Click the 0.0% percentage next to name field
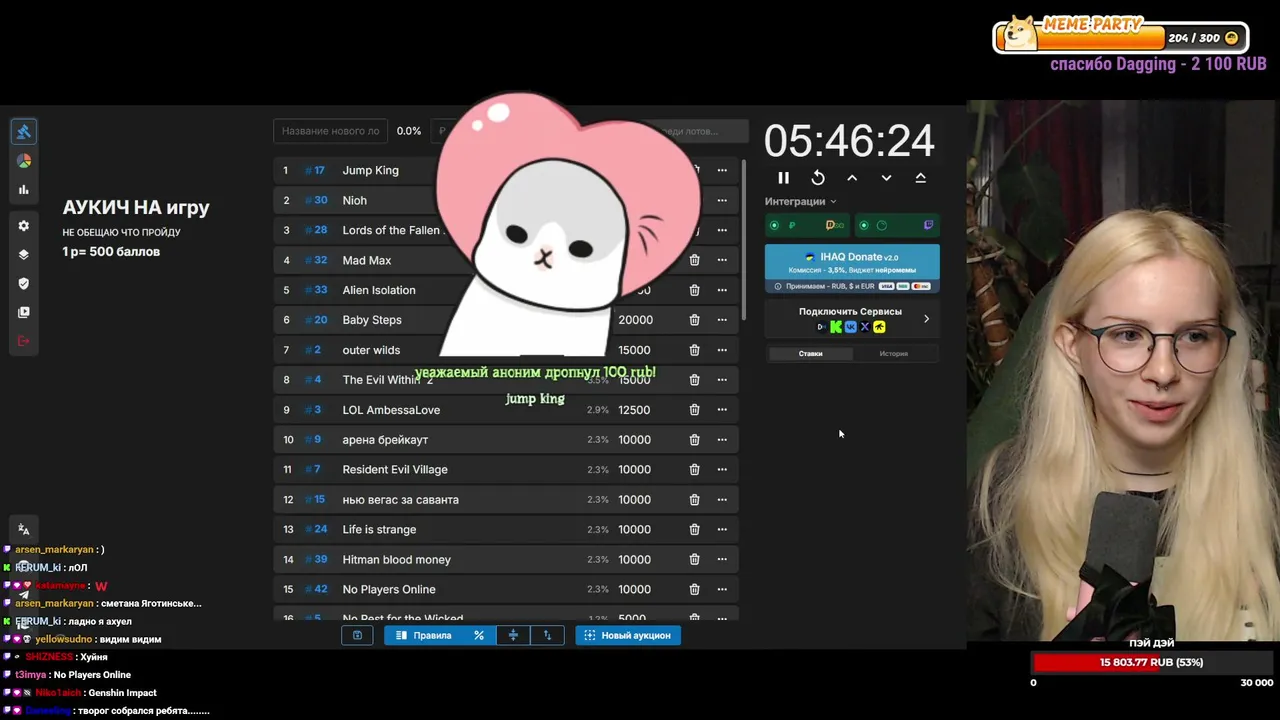This screenshot has width=1280, height=720. tap(409, 131)
